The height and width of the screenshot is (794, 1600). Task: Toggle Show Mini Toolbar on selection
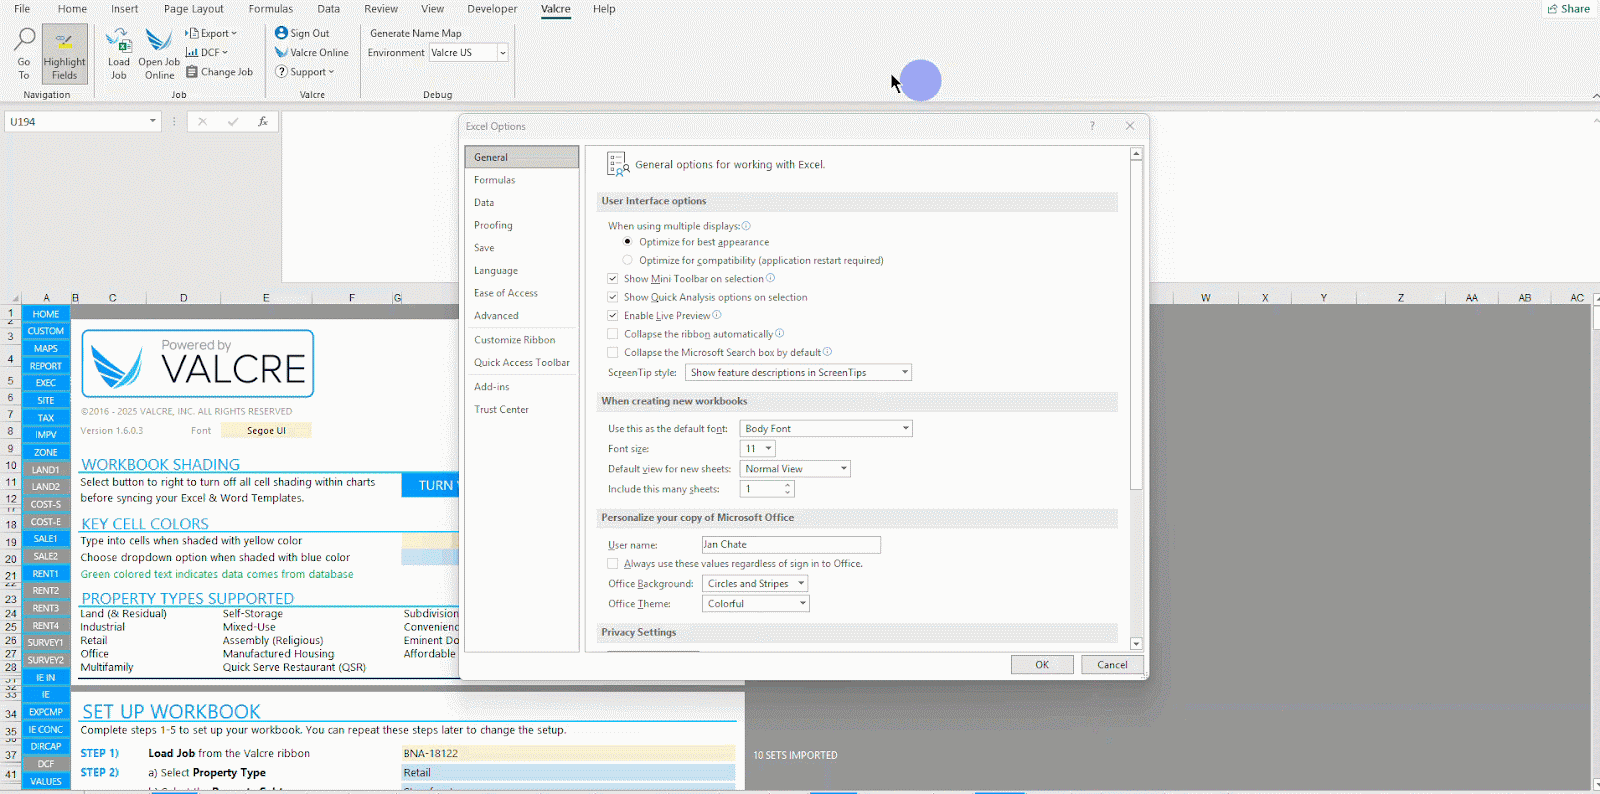point(613,279)
